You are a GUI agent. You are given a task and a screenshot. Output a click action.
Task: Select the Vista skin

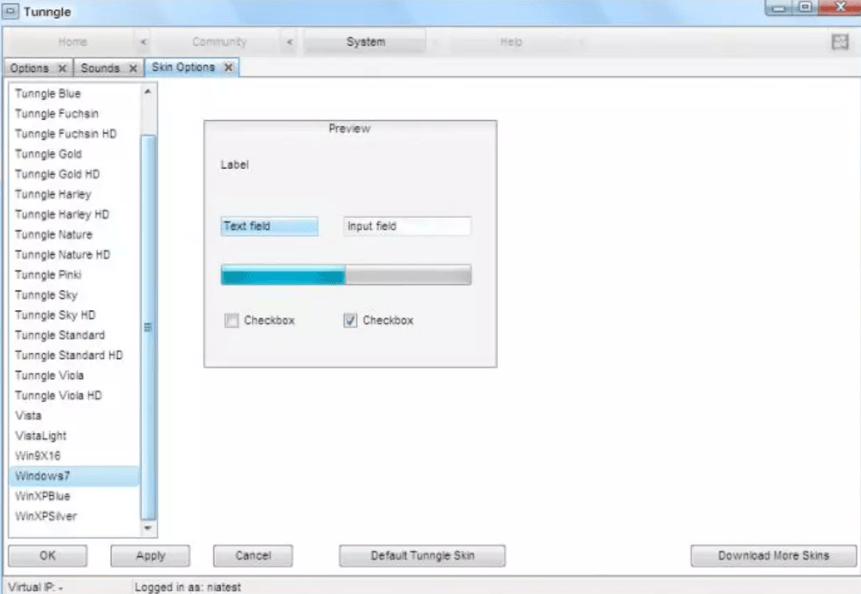point(75,416)
